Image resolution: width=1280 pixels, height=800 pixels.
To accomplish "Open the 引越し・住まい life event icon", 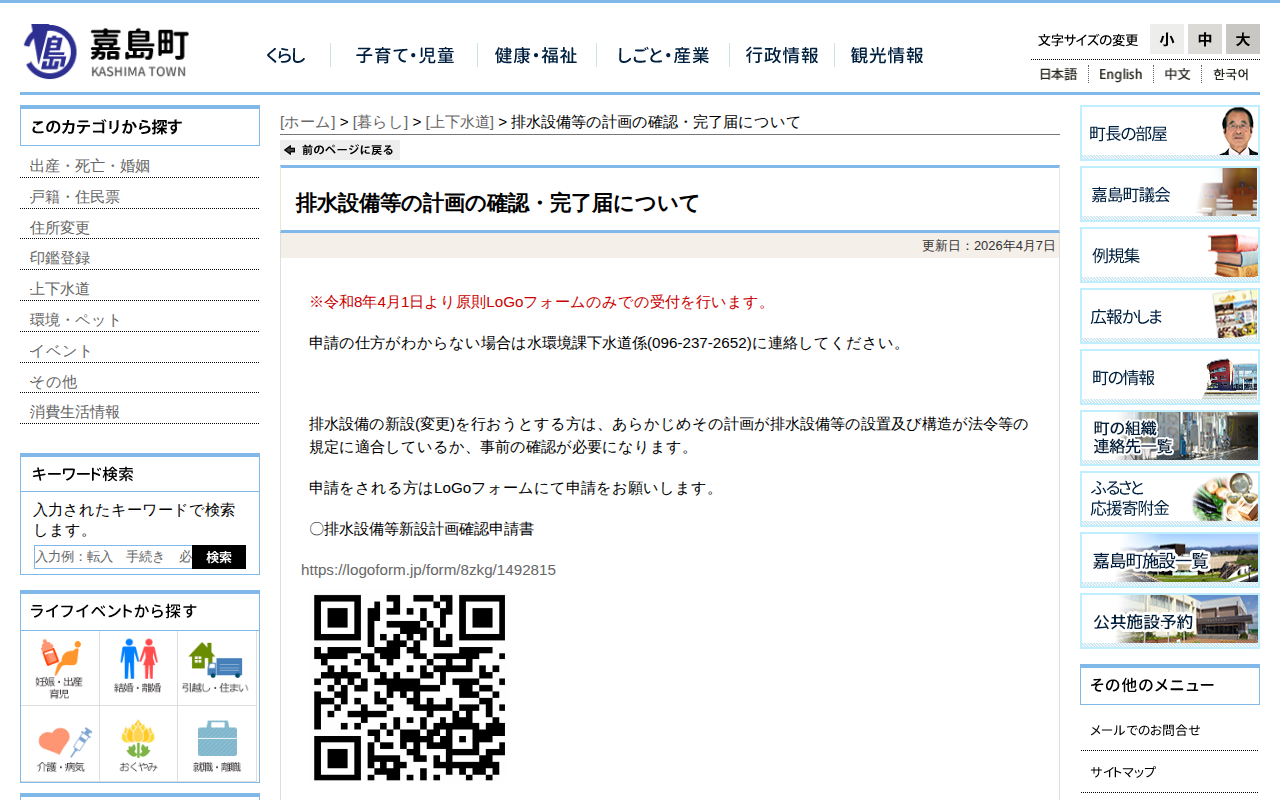I will click(x=216, y=668).
